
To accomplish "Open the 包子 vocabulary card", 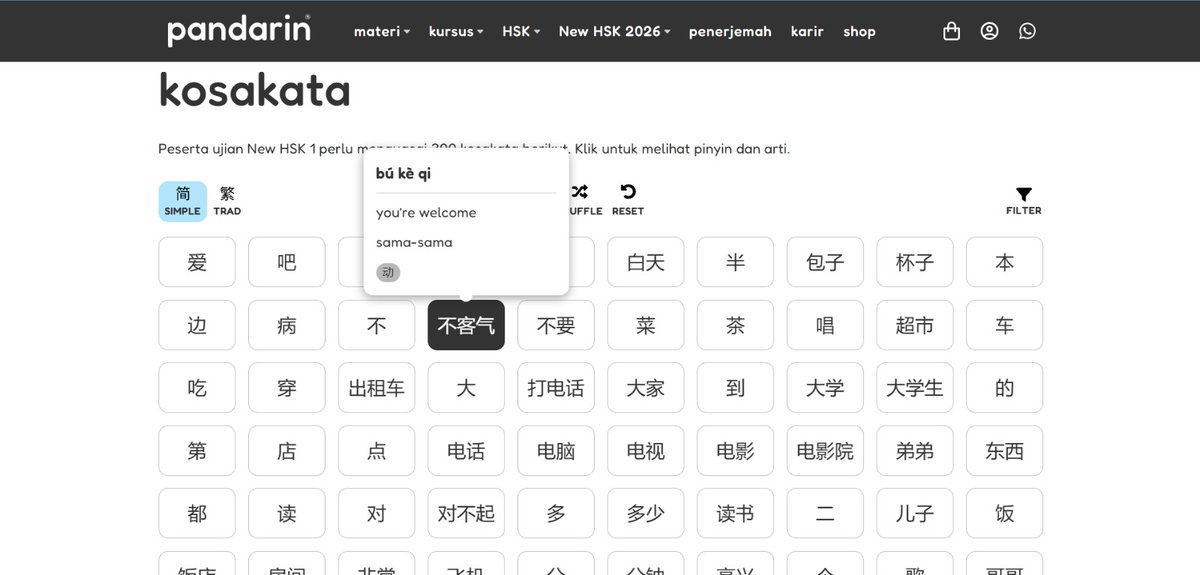I will click(x=825, y=262).
